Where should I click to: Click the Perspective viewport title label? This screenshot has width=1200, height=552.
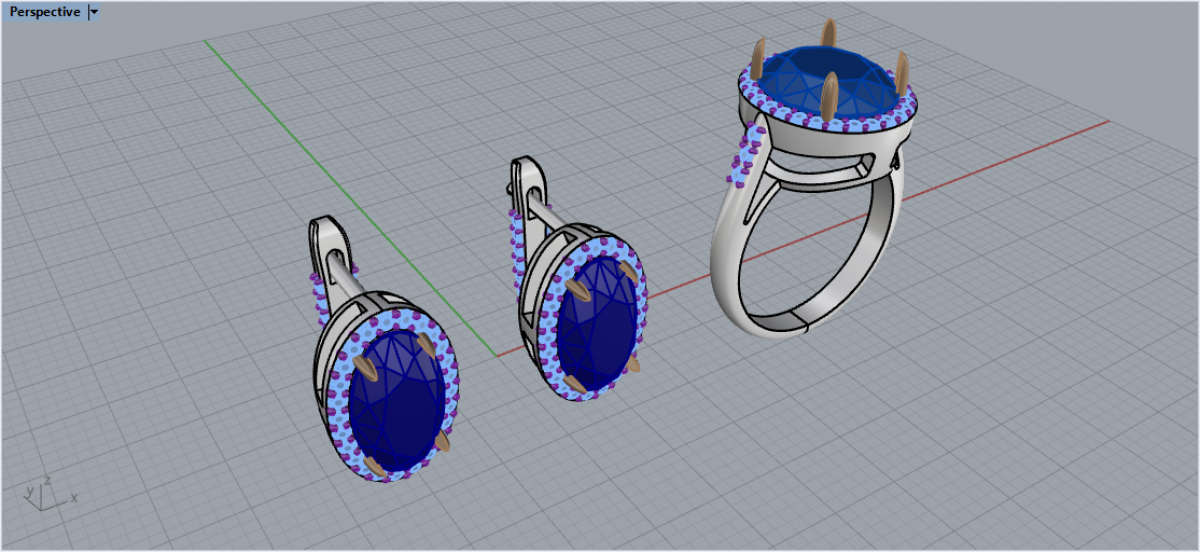[x=45, y=12]
